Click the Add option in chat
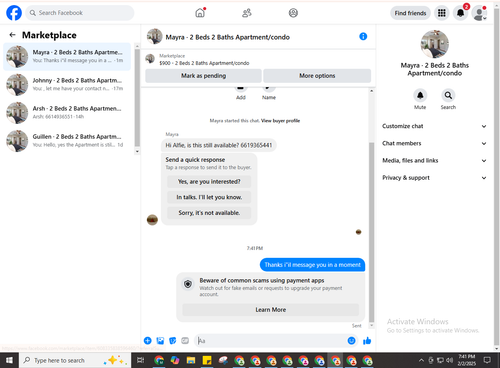This screenshot has width=500, height=368. [241, 93]
